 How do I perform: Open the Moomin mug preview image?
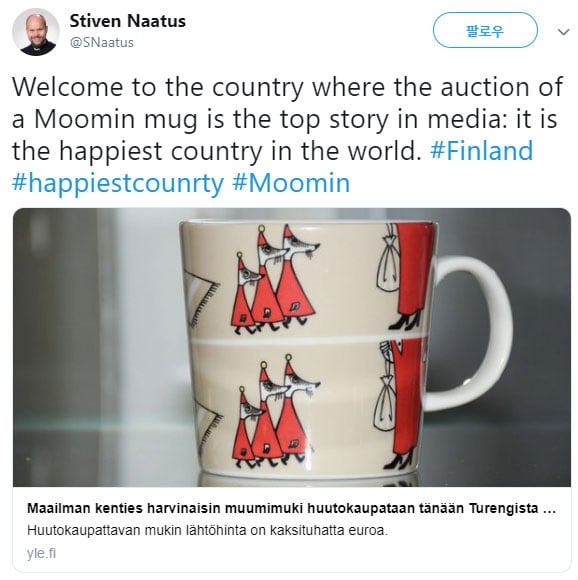(x=292, y=347)
